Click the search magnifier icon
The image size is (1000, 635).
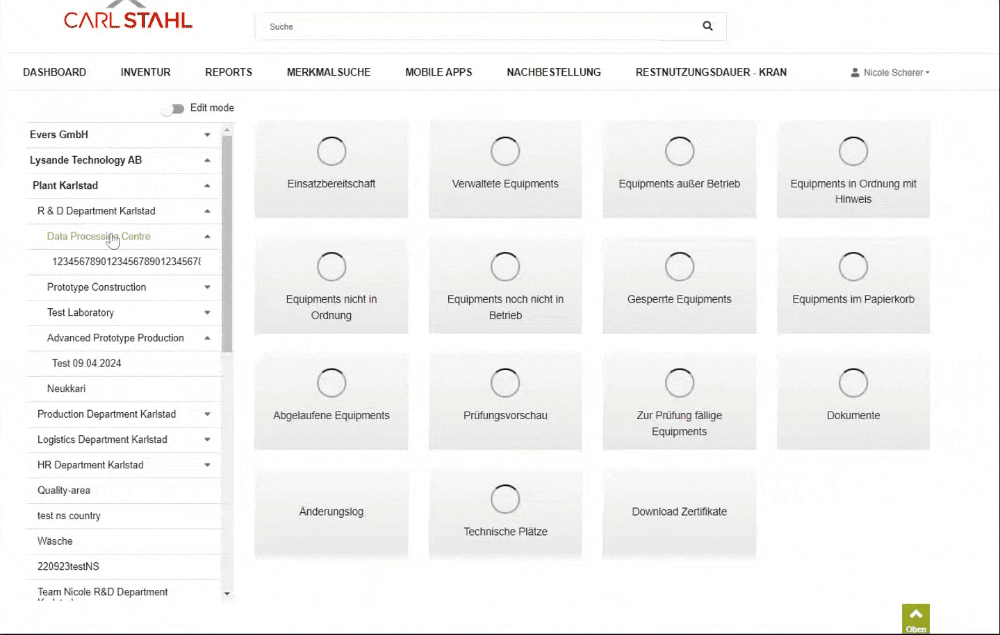click(708, 26)
